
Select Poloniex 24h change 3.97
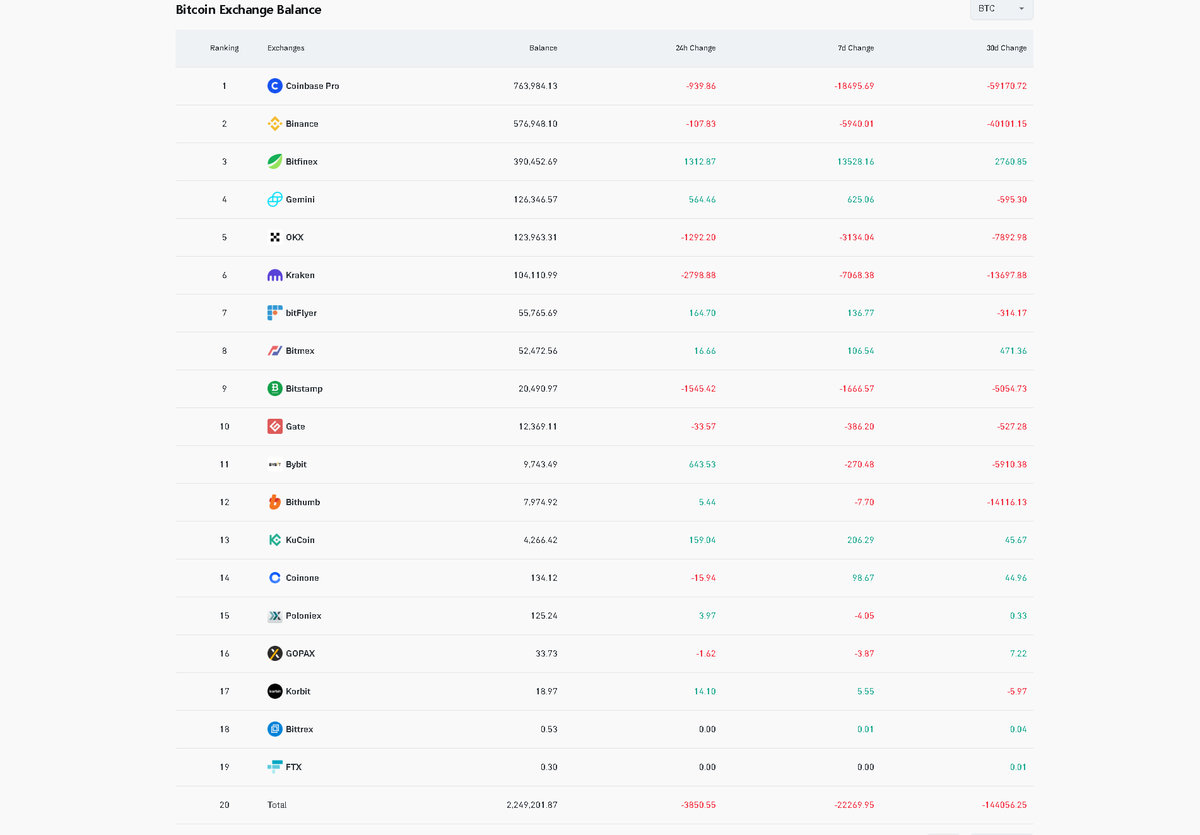707,616
